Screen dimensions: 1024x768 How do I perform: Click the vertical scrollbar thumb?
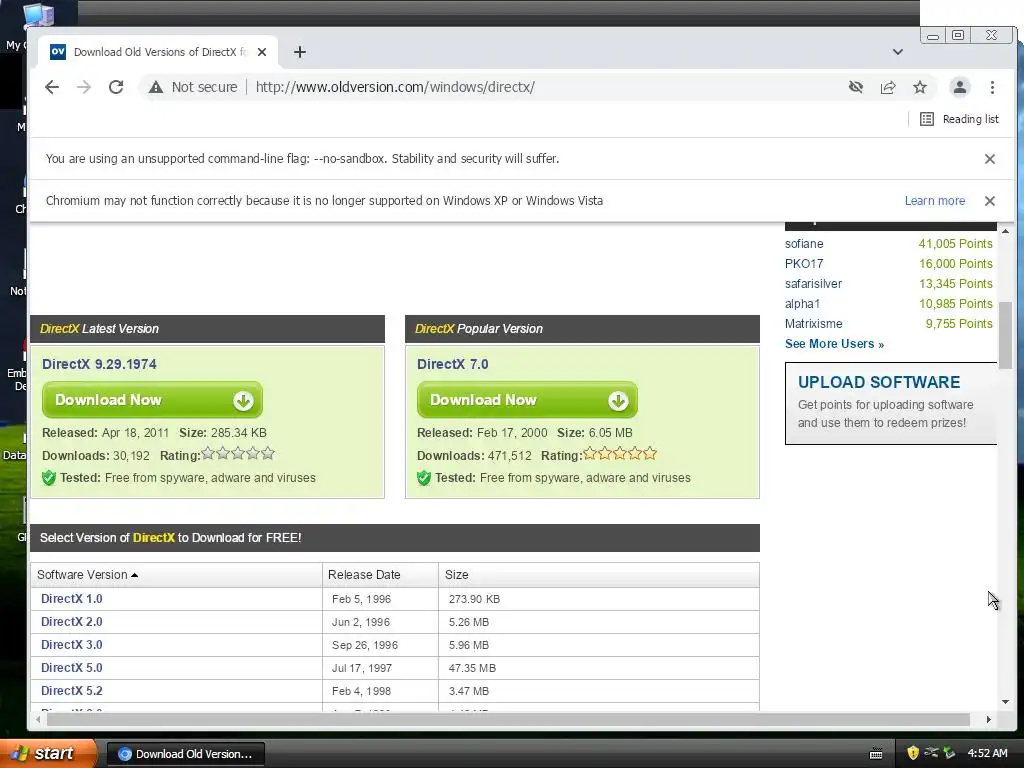point(1005,336)
